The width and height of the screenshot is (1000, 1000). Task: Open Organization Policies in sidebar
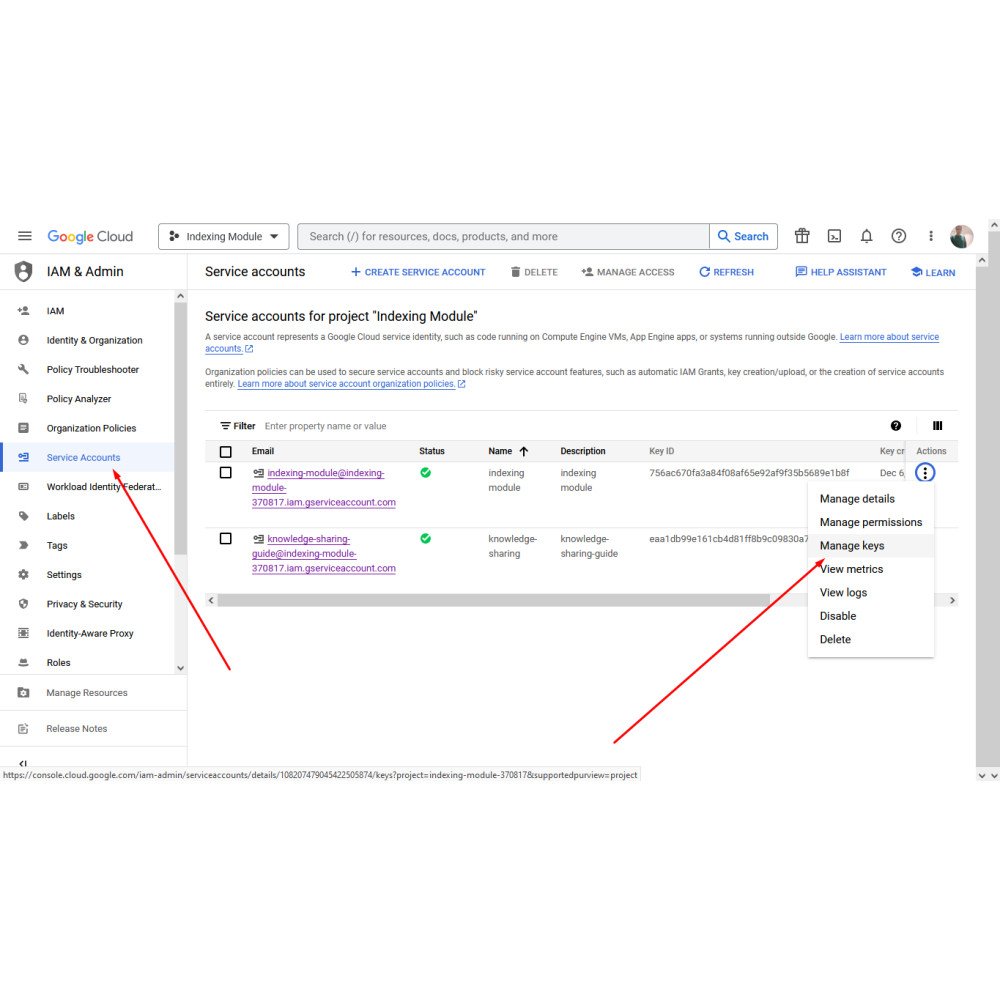(87, 428)
